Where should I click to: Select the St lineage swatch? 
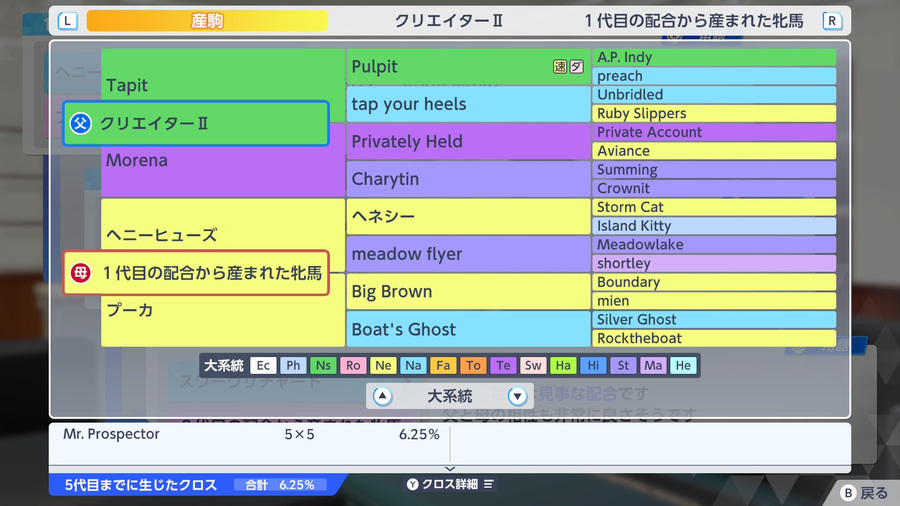(623, 365)
